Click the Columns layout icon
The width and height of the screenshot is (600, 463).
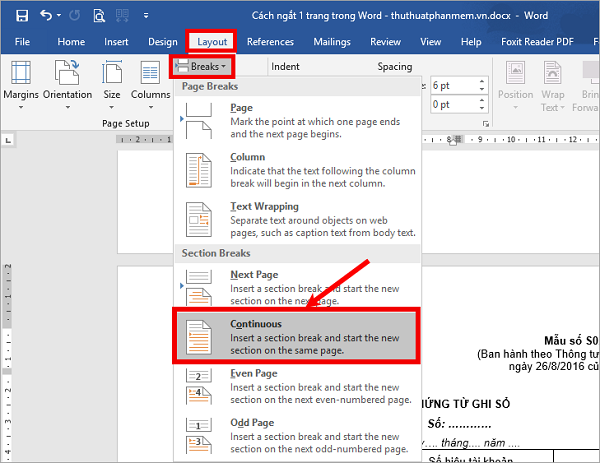150,75
